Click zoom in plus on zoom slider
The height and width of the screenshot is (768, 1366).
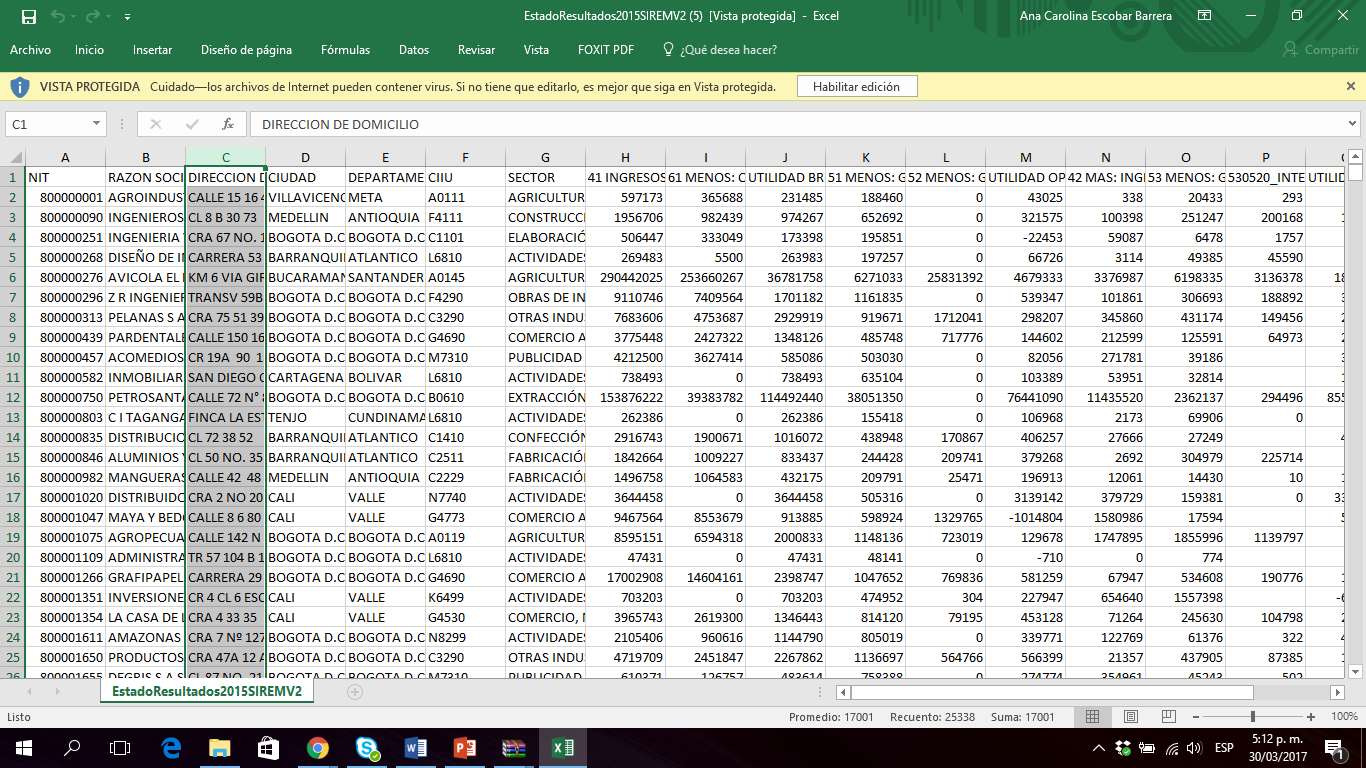(x=1311, y=716)
